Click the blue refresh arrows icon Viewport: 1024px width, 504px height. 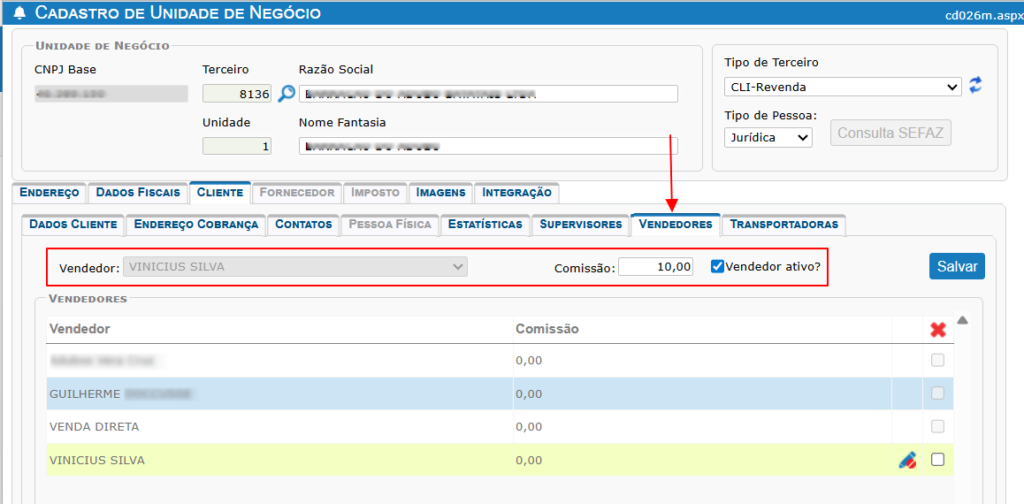coord(976,87)
